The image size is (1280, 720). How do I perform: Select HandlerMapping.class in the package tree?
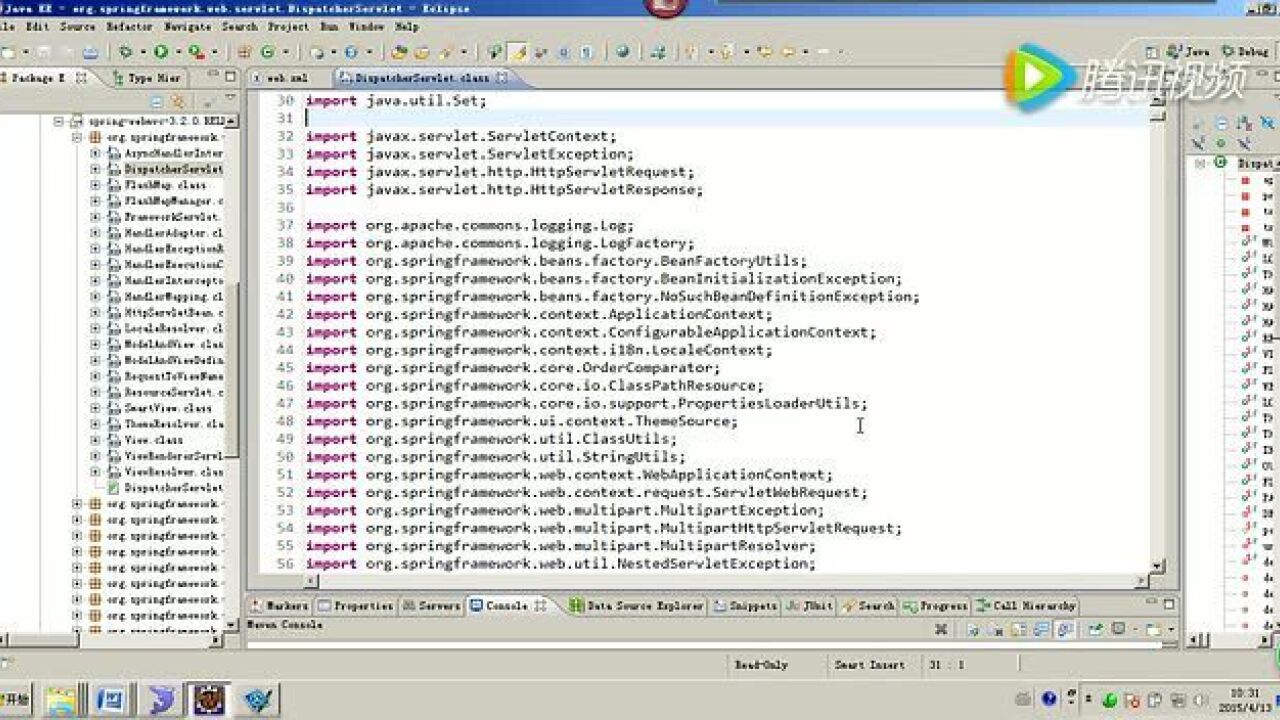pos(172,297)
